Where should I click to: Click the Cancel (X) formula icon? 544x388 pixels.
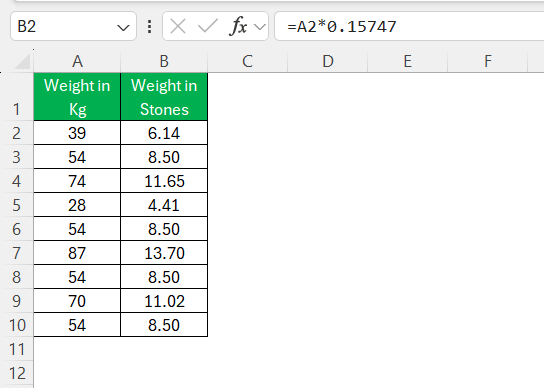coord(178,26)
